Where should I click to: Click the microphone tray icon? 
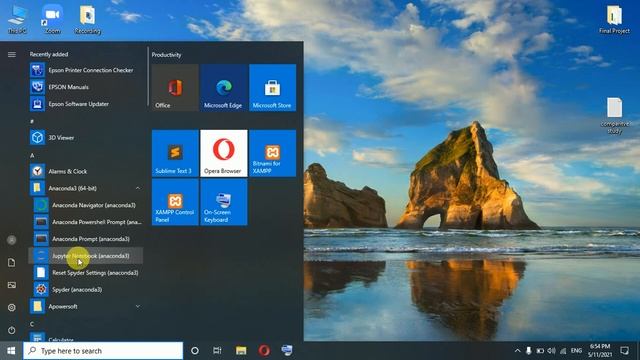(x=529, y=351)
